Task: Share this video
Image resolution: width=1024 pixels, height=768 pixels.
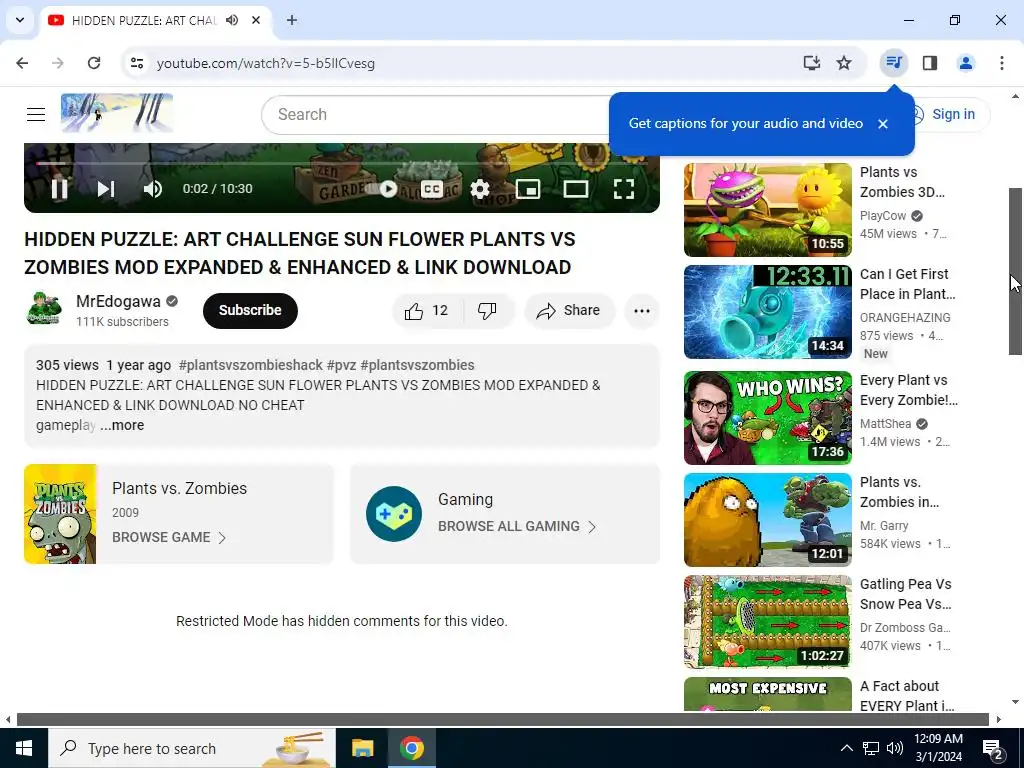Action: (569, 311)
